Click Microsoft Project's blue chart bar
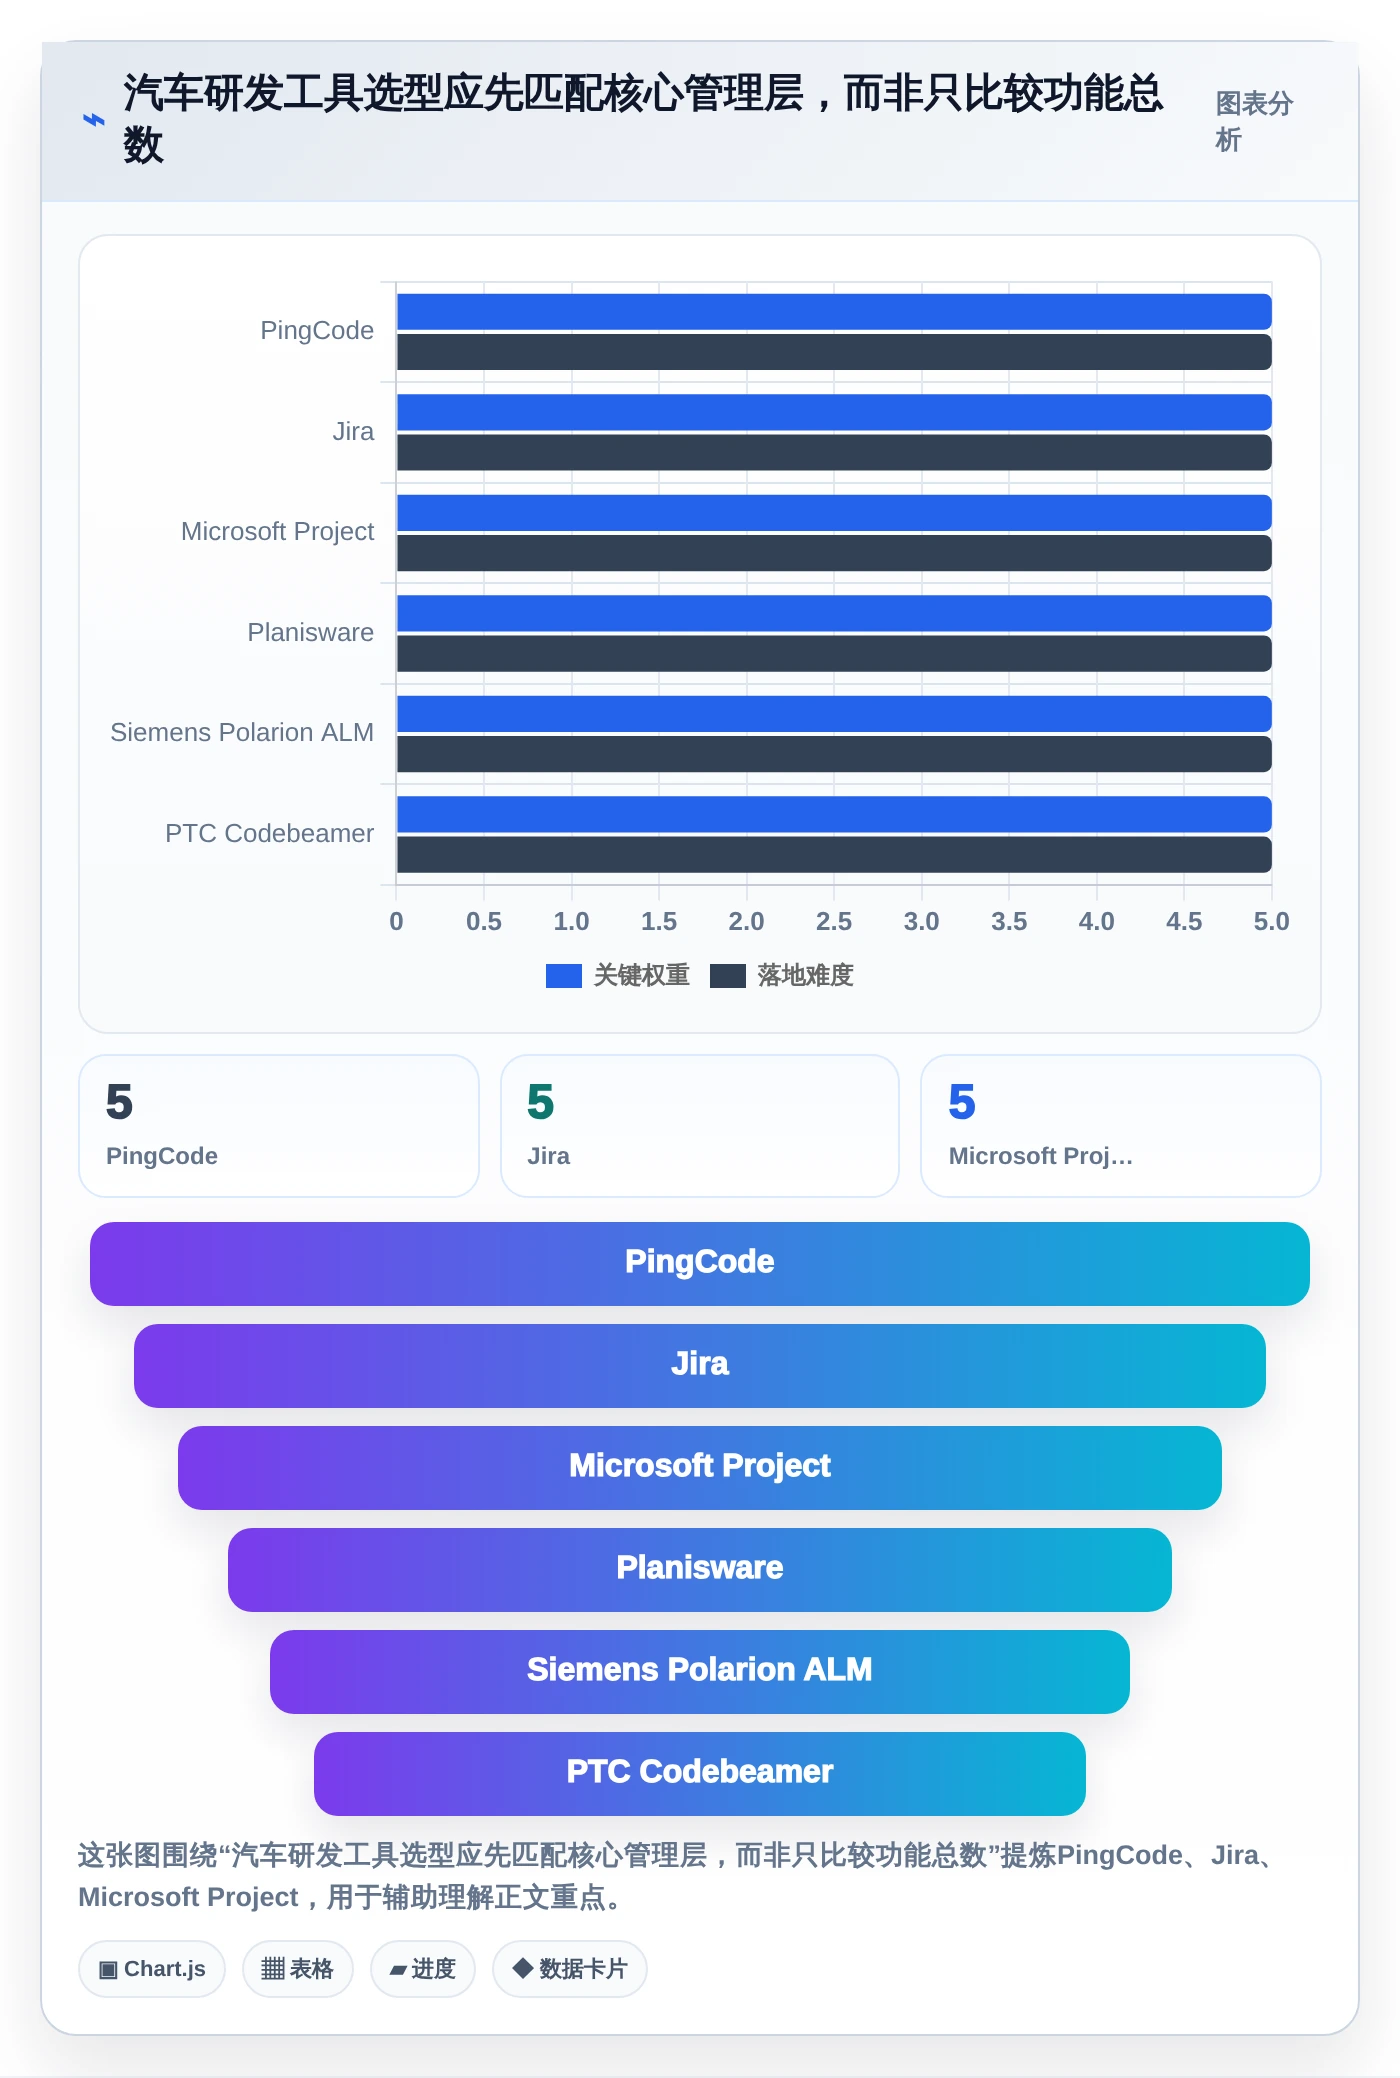 (834, 513)
